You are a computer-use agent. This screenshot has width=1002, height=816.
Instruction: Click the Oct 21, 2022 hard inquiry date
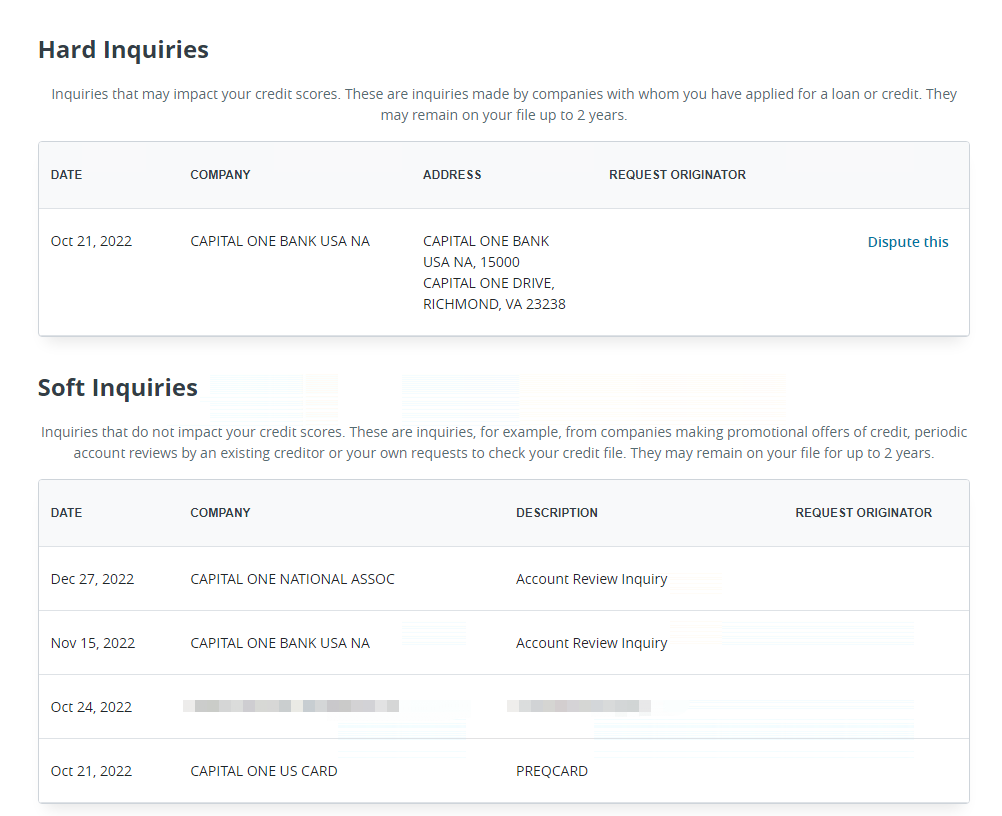coord(91,242)
